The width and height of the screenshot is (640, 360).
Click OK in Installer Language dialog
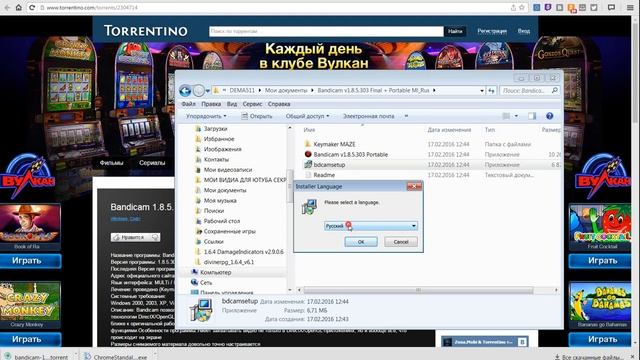click(361, 242)
